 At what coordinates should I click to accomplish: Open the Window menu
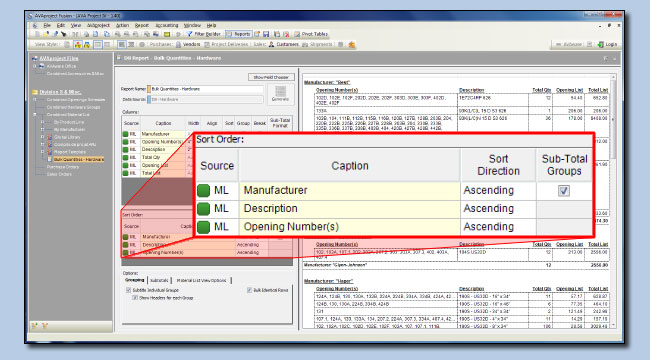pos(192,25)
